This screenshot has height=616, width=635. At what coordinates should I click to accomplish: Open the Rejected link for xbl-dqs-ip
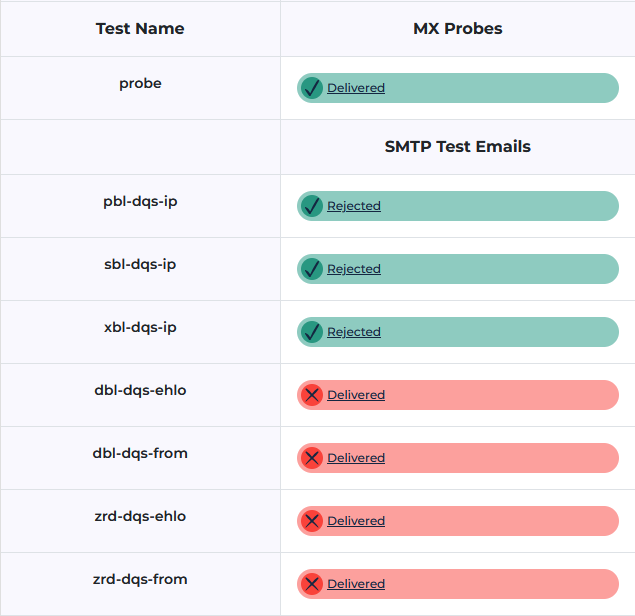pyautogui.click(x=354, y=332)
